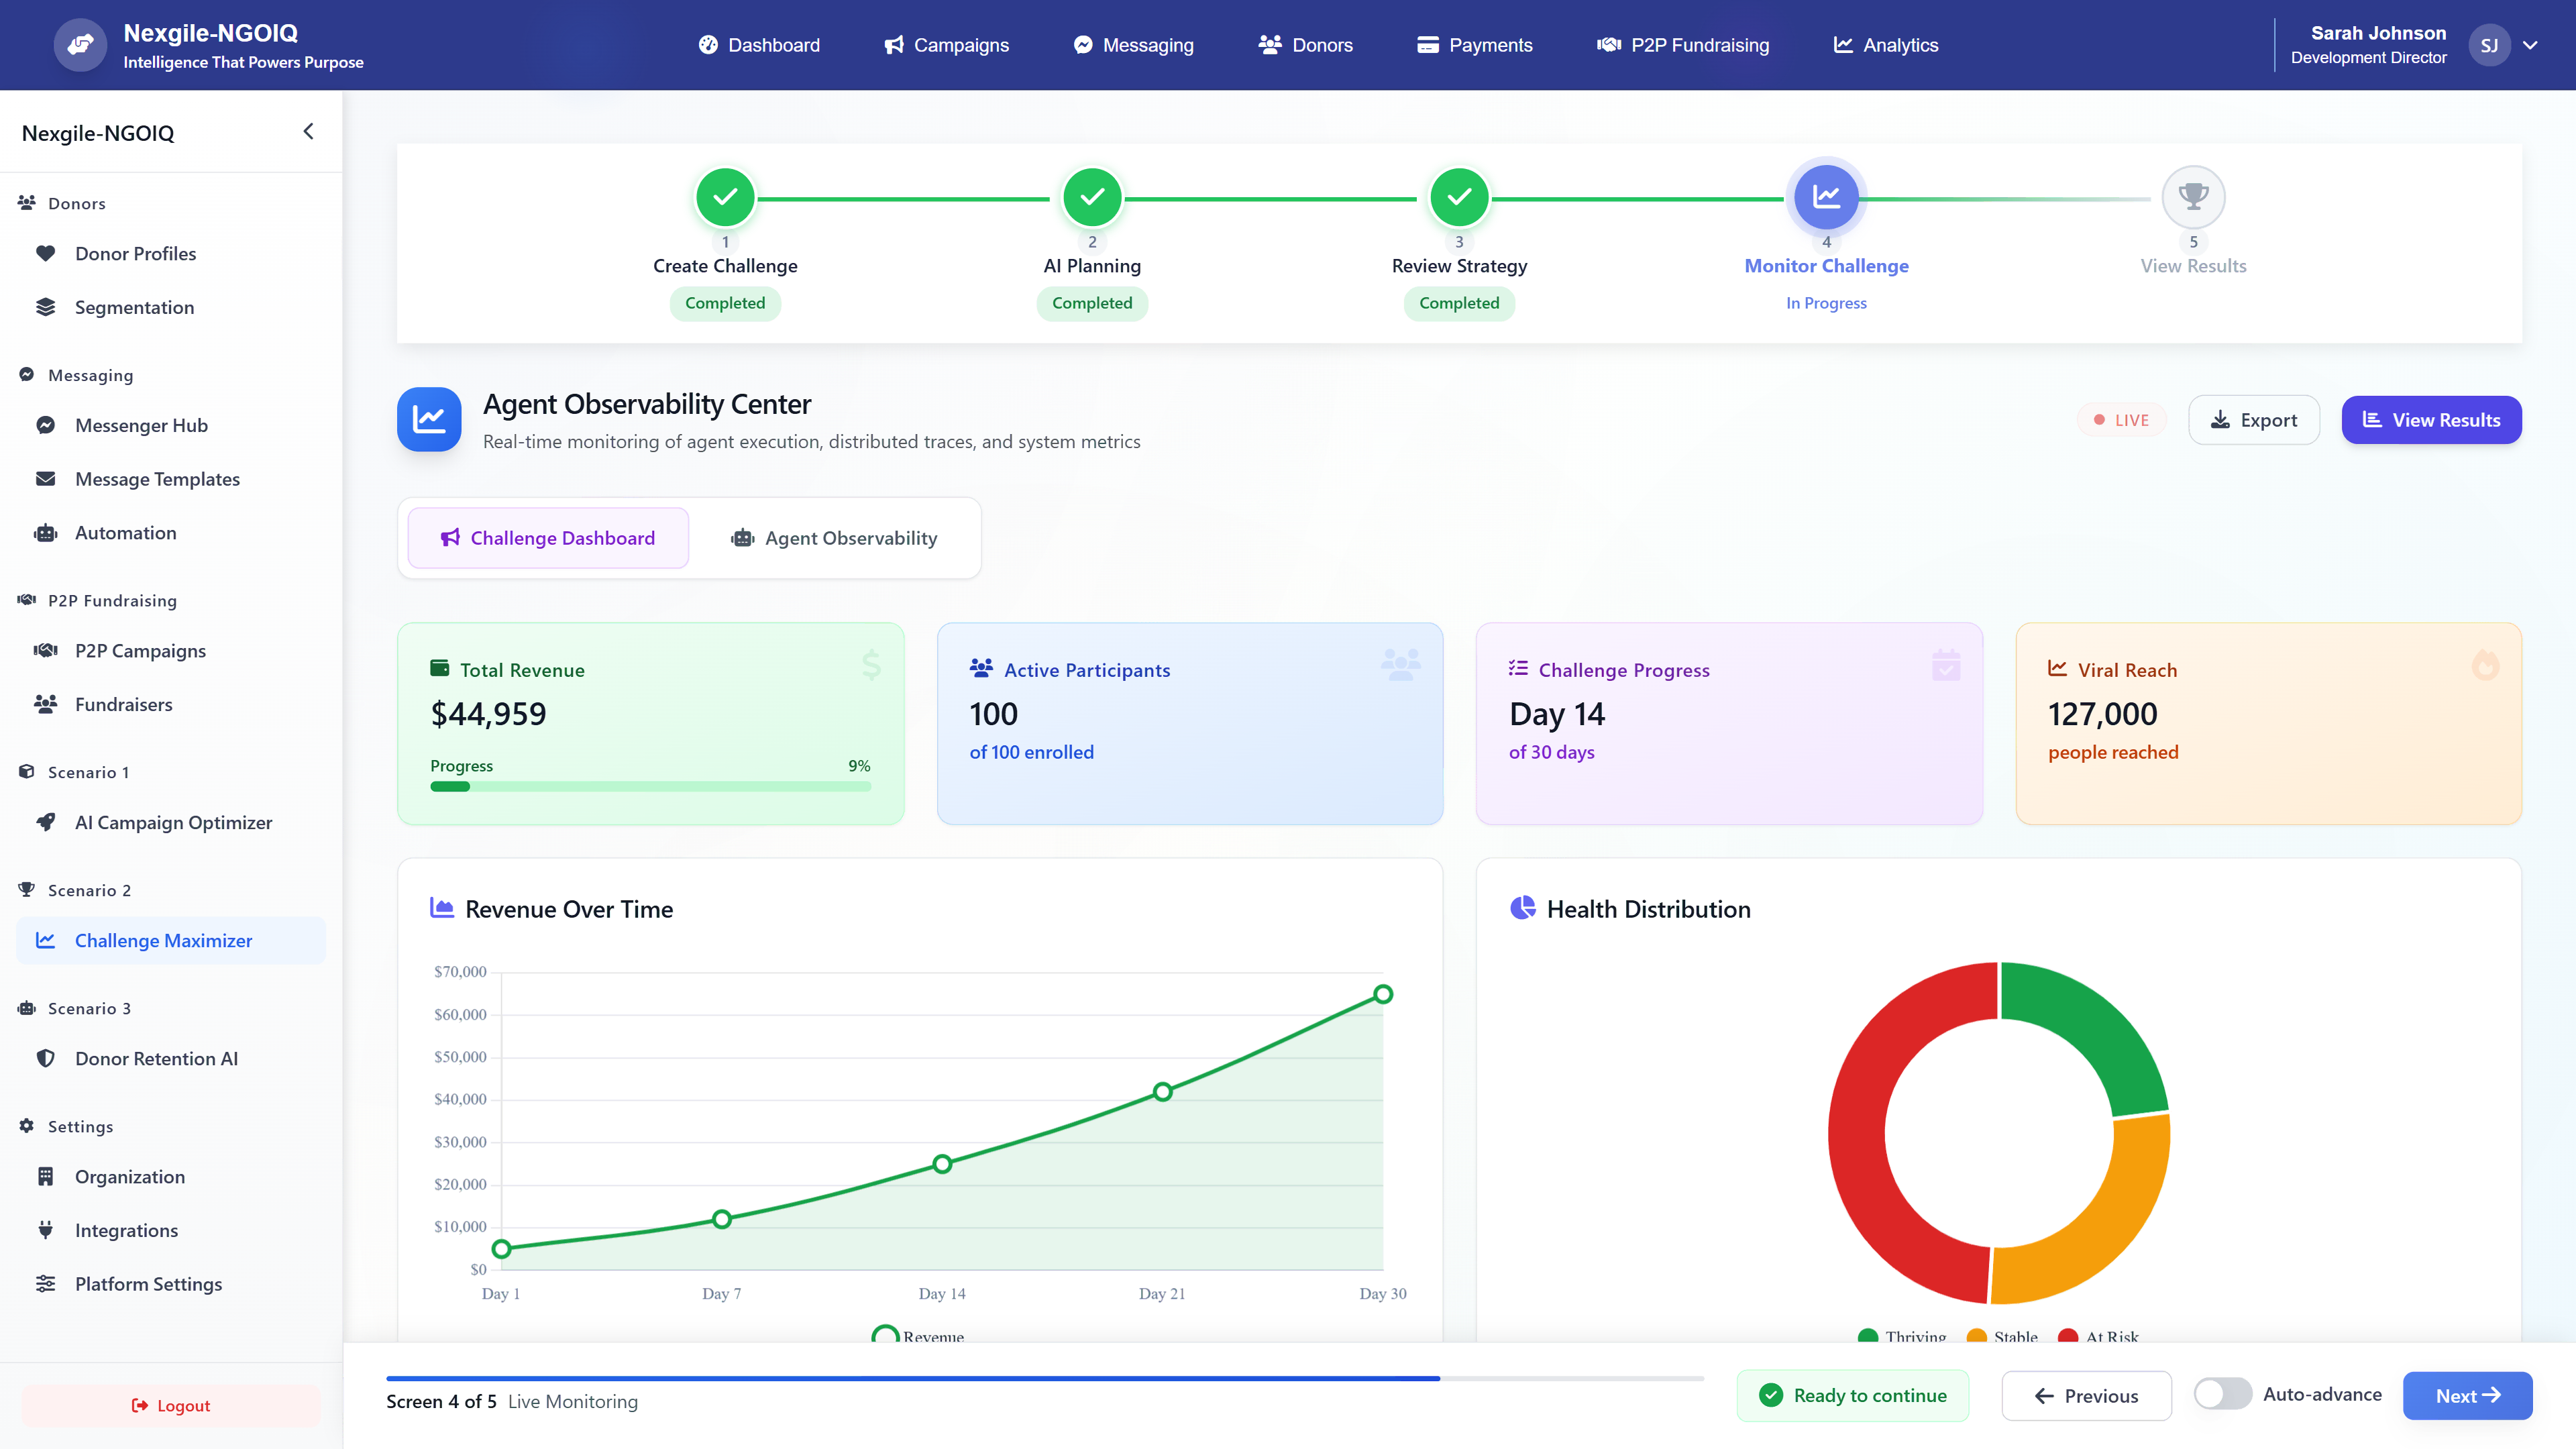
Task: Toggle the Auto-advance switch
Action: [x=2222, y=1394]
